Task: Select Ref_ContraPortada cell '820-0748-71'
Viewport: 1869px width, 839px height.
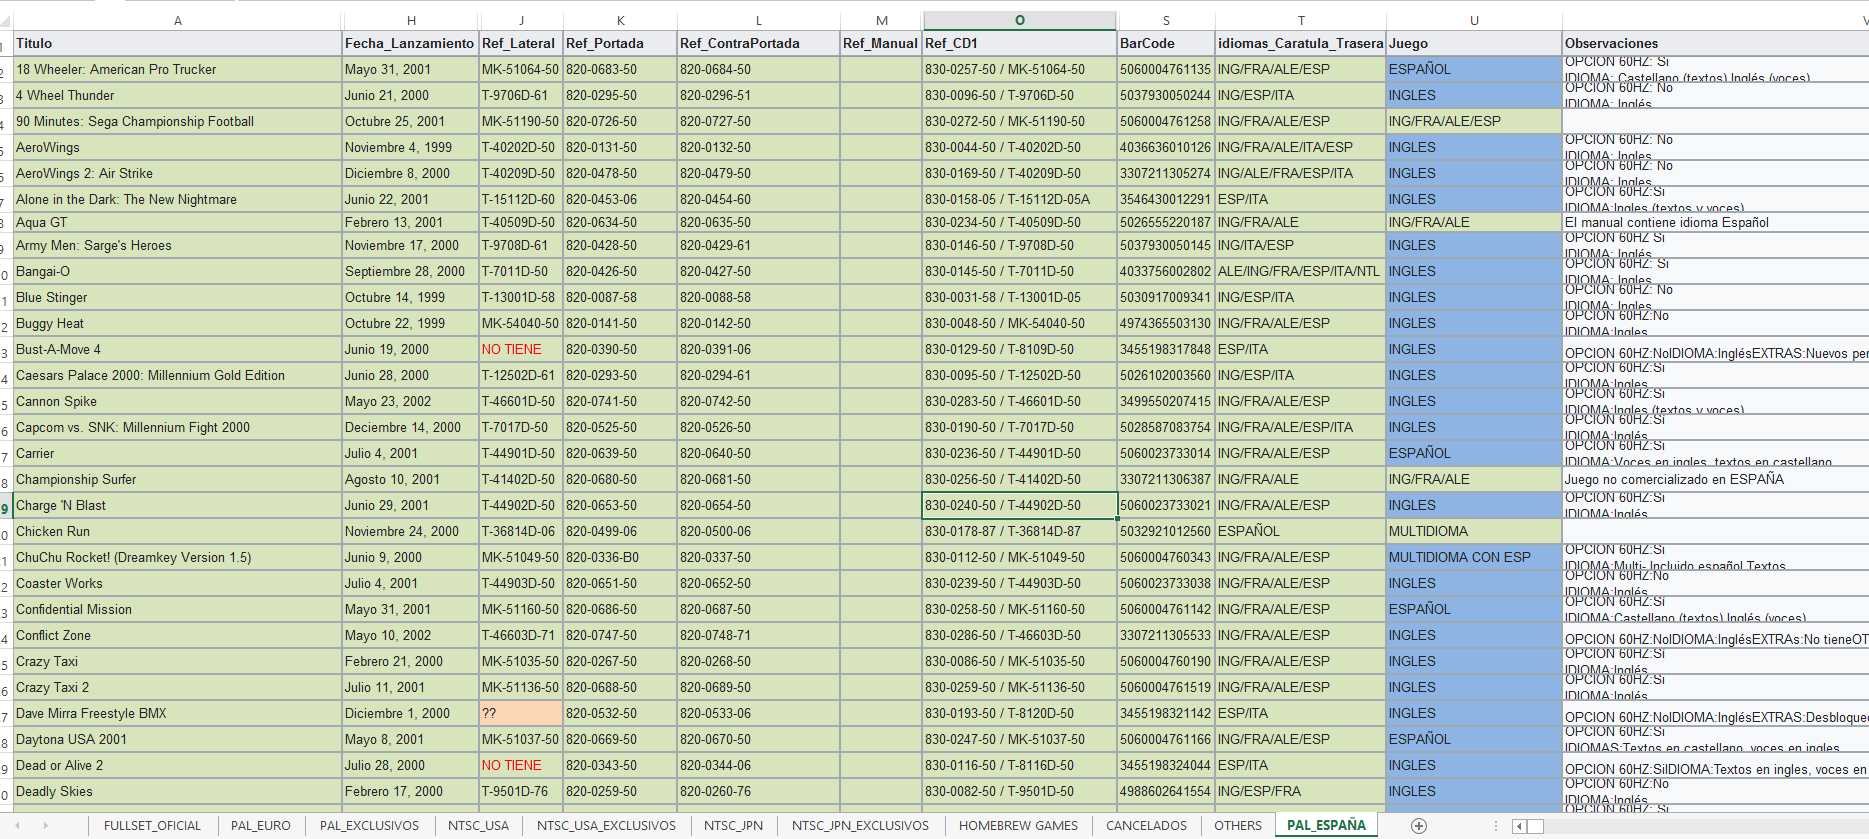Action: (x=758, y=635)
